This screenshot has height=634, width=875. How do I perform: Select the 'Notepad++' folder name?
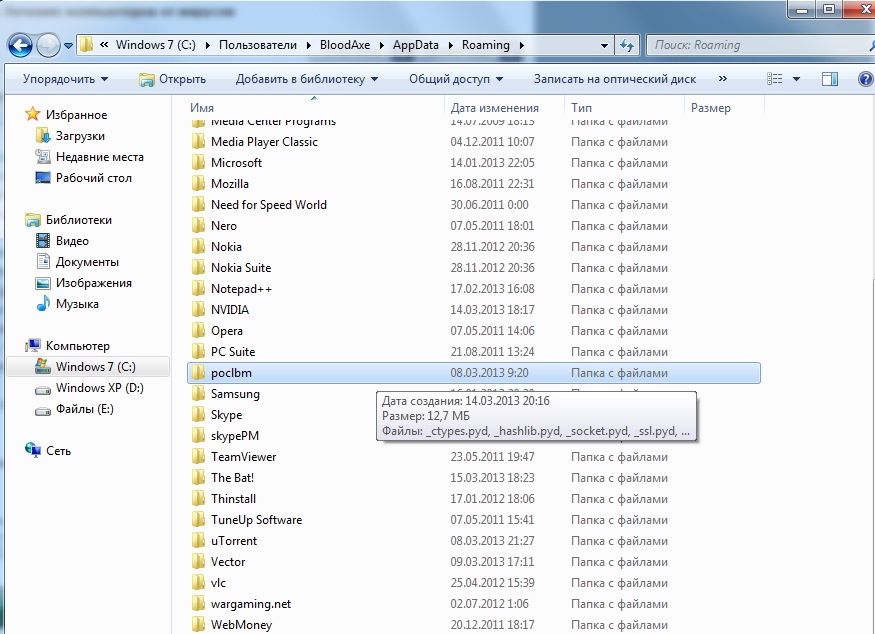point(242,289)
